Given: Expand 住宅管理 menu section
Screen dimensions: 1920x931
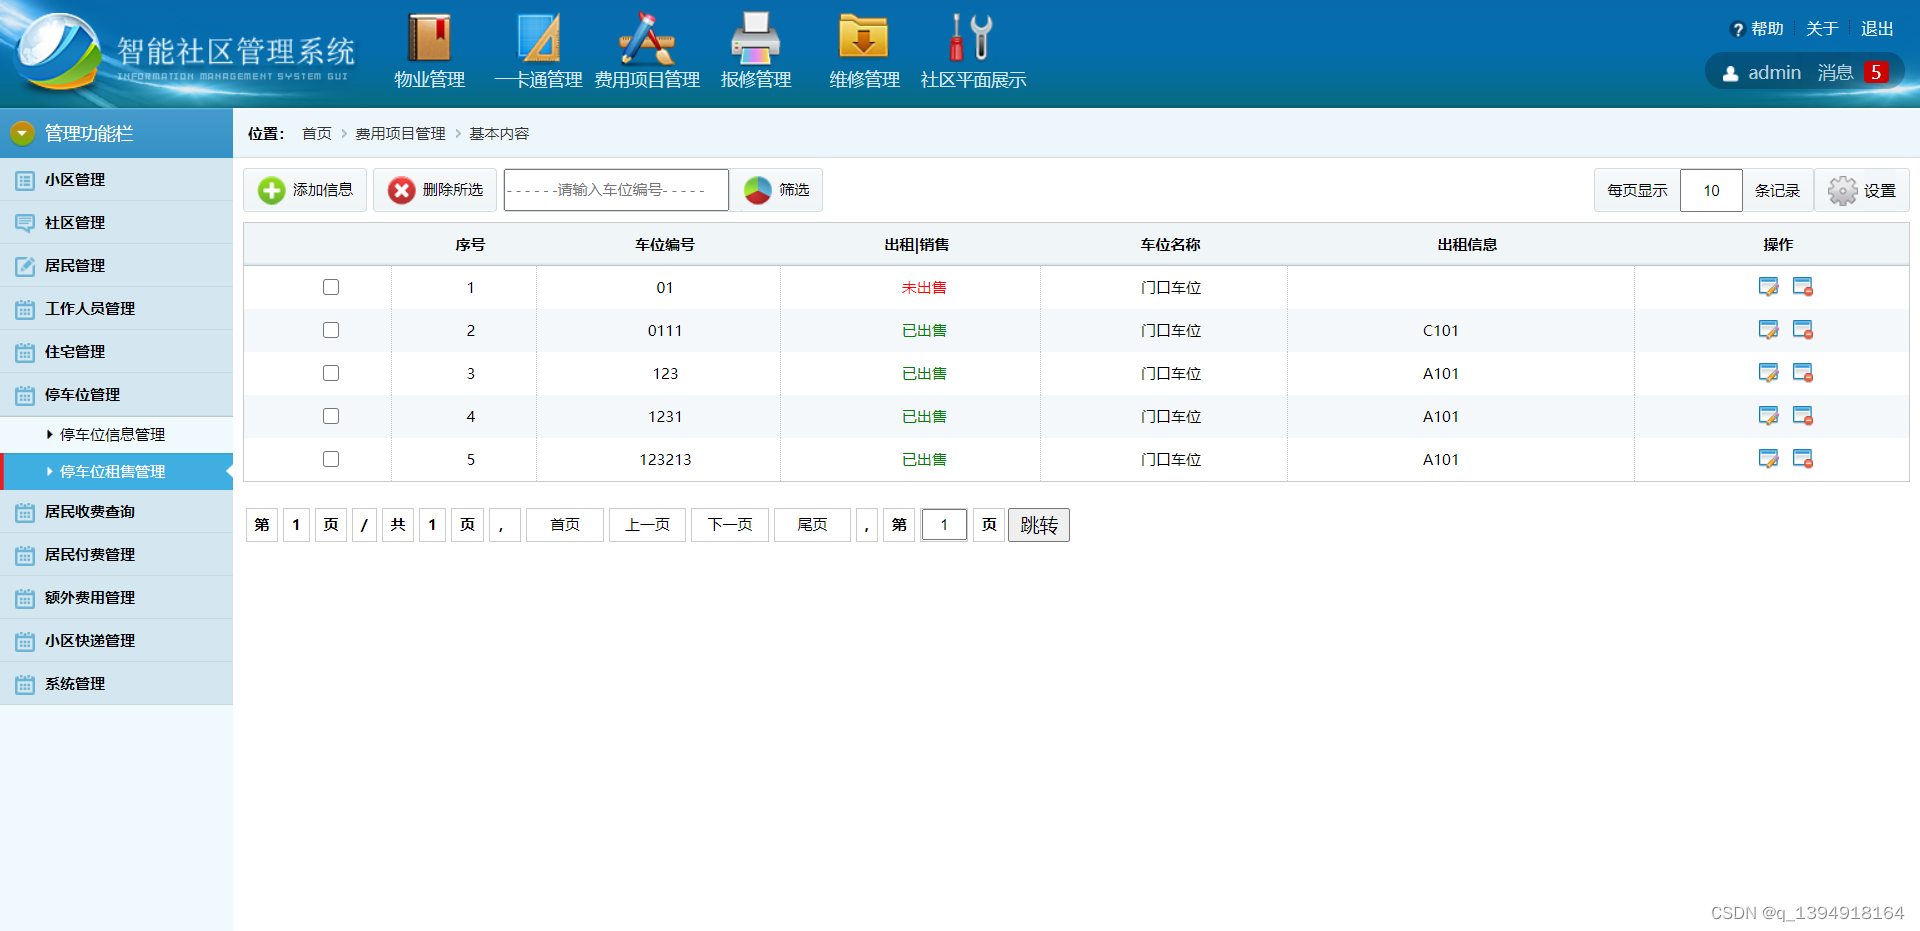Looking at the screenshot, I should point(116,352).
